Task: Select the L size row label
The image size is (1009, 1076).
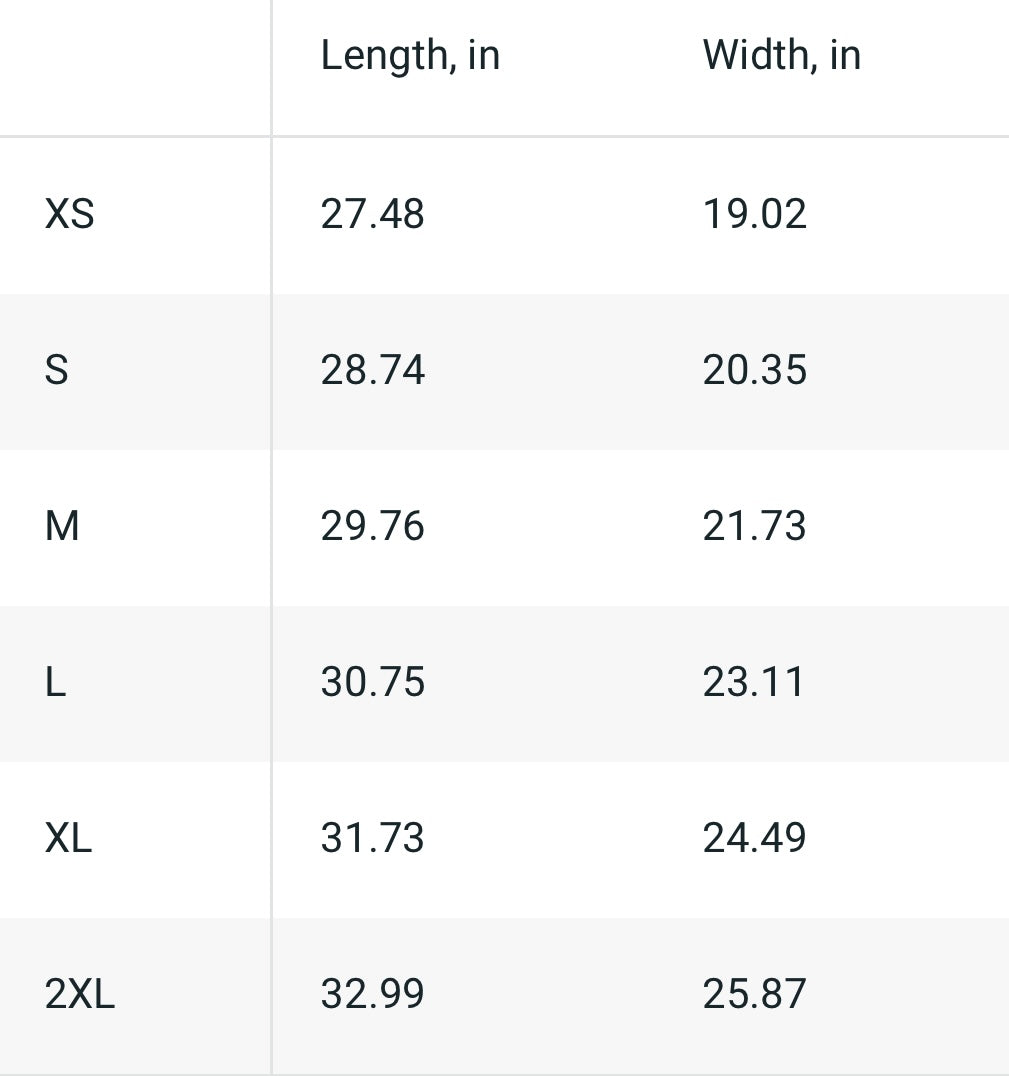Action: [x=56, y=682]
